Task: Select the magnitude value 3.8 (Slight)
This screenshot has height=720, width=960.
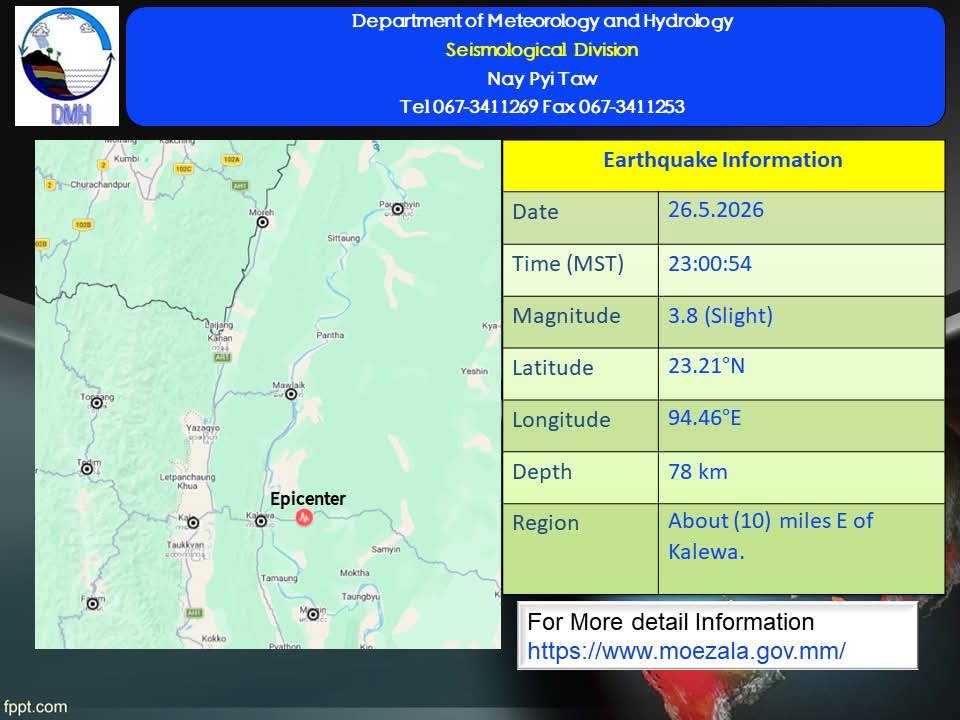Action: point(721,316)
